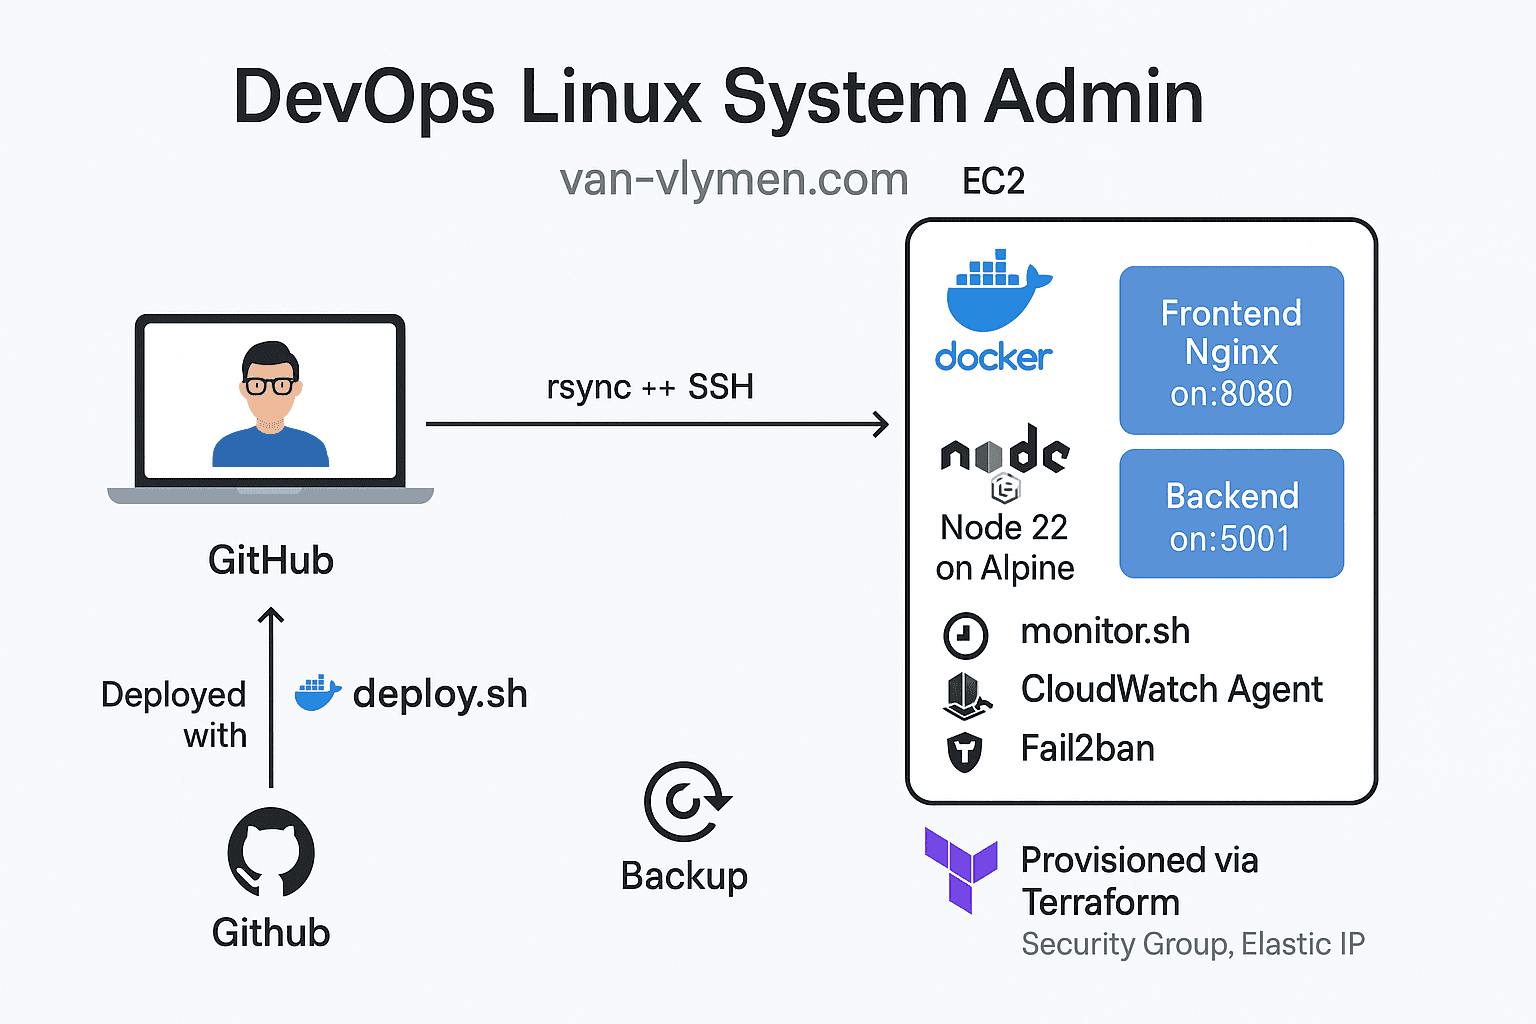Click the DevOps Linux System Admin title
Viewport: 1536px width, 1024px height.
718,97
